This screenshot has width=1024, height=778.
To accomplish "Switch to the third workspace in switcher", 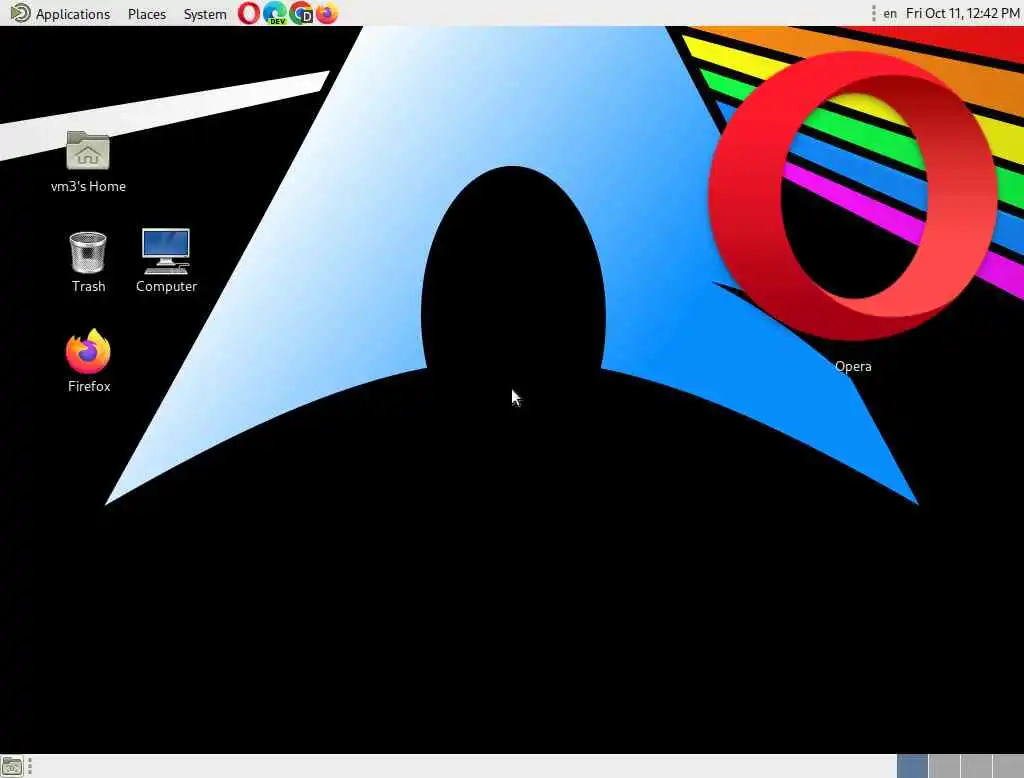I will (x=976, y=766).
